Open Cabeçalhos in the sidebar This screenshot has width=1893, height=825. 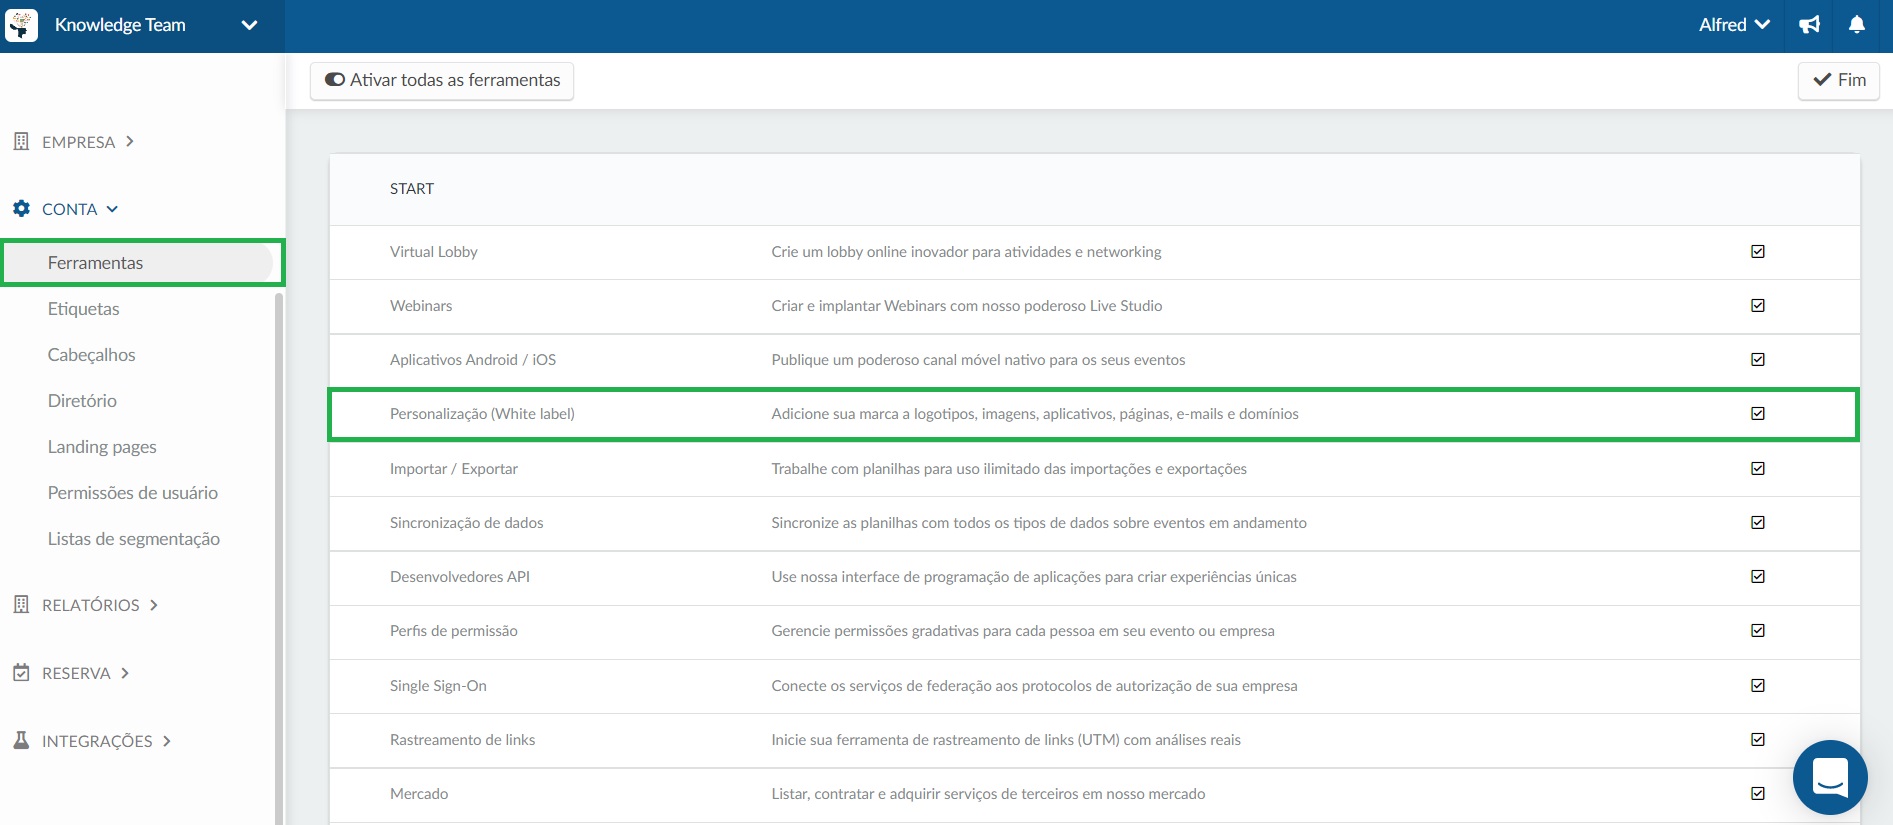[x=92, y=355]
